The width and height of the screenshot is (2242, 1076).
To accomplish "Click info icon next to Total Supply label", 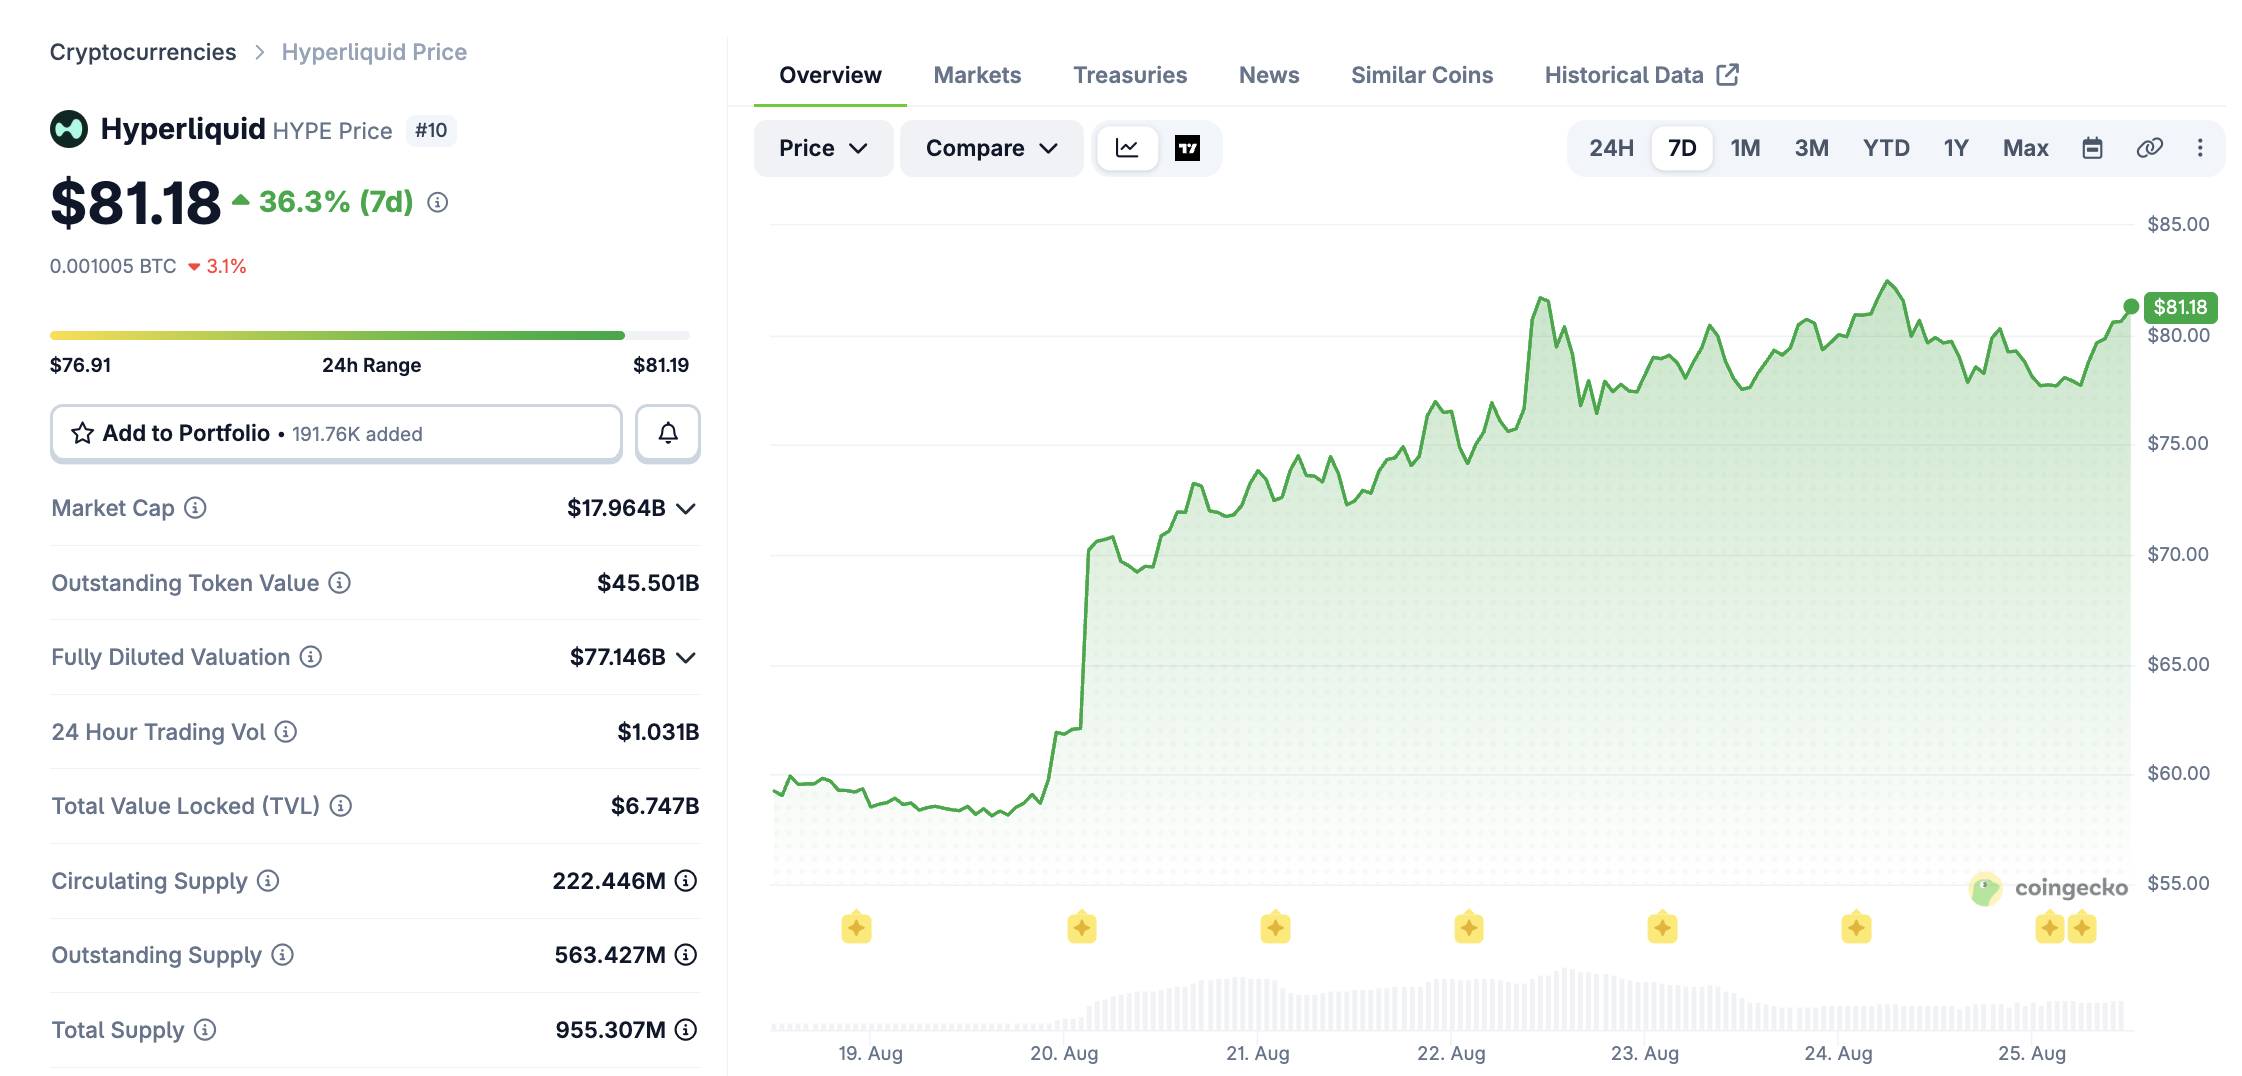I will click(205, 1030).
